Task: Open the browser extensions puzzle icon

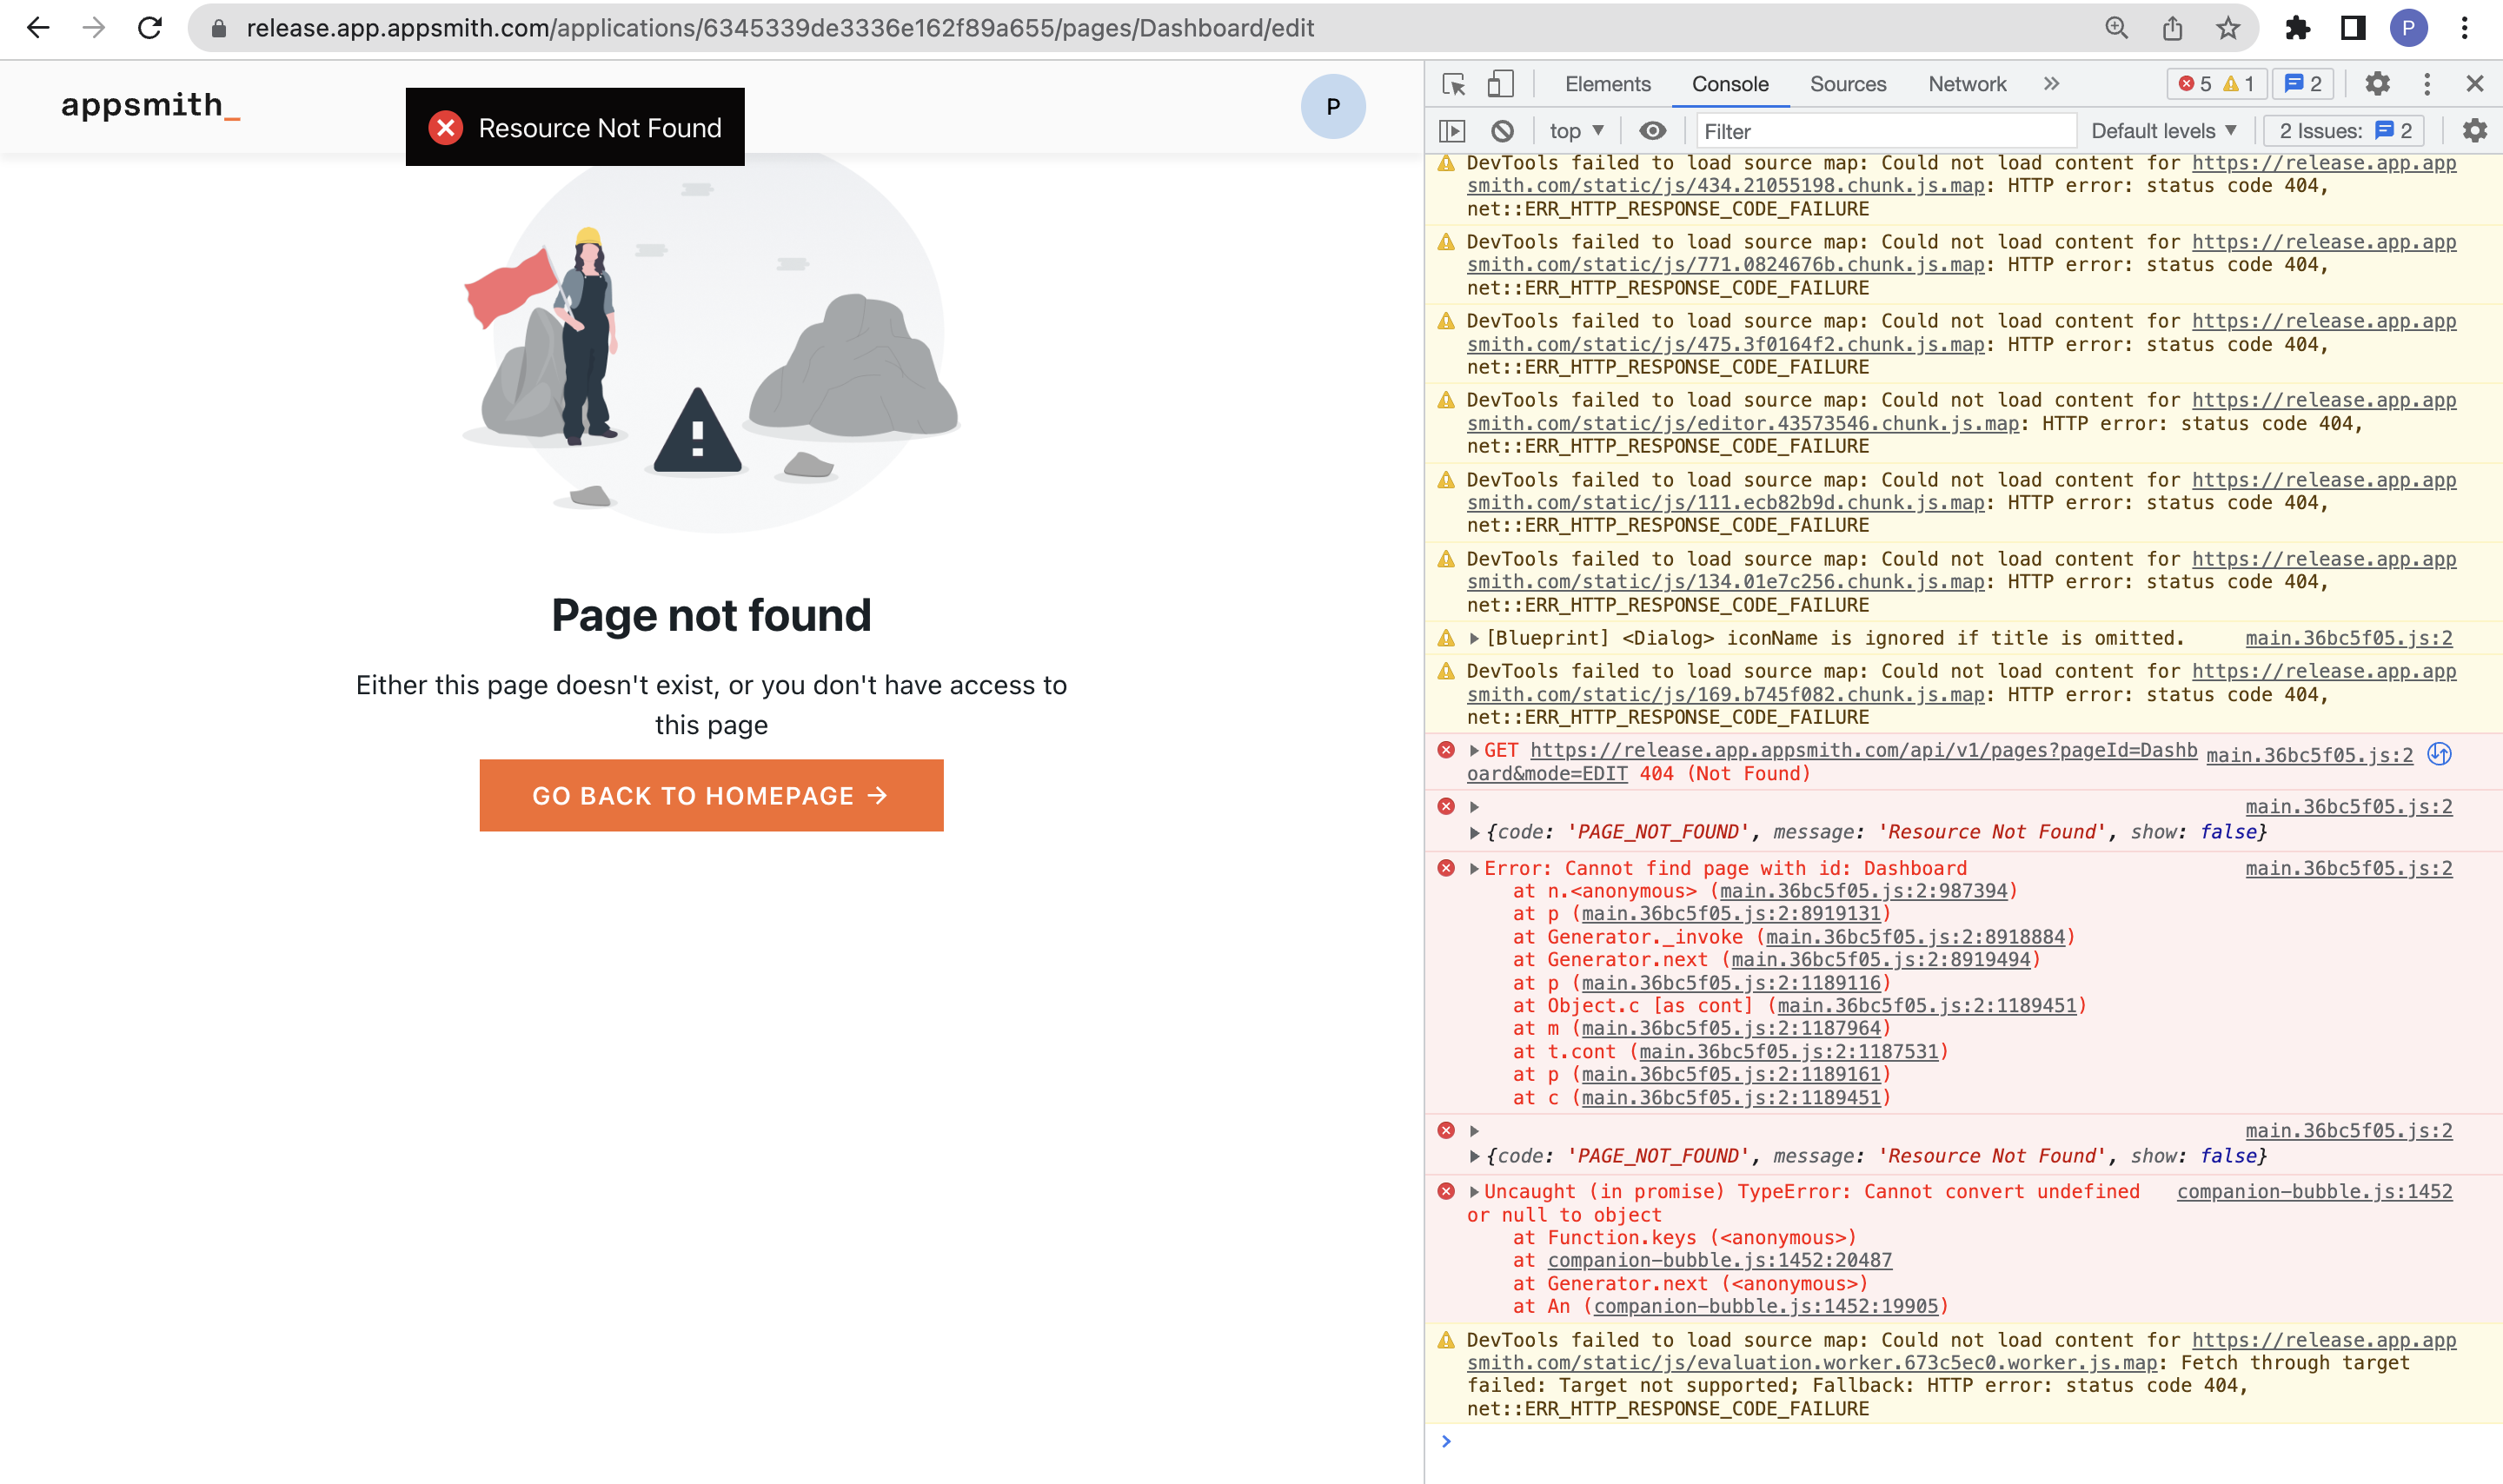Action: tap(2298, 28)
